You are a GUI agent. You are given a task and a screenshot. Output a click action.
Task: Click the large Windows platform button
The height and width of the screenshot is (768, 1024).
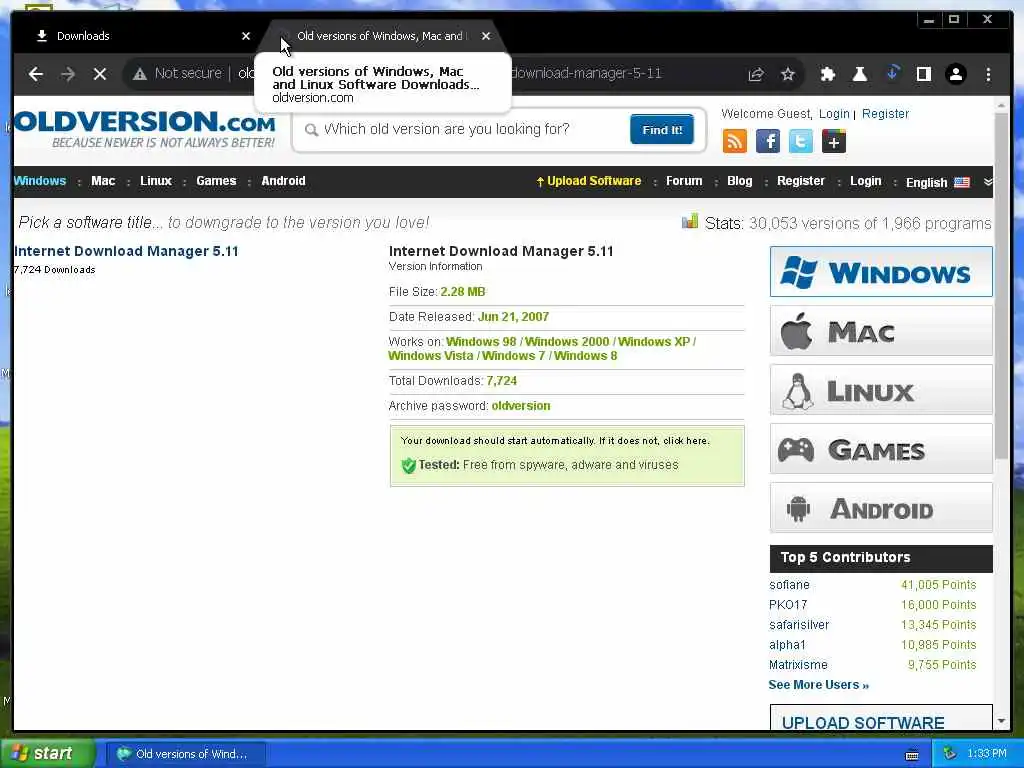tap(881, 272)
